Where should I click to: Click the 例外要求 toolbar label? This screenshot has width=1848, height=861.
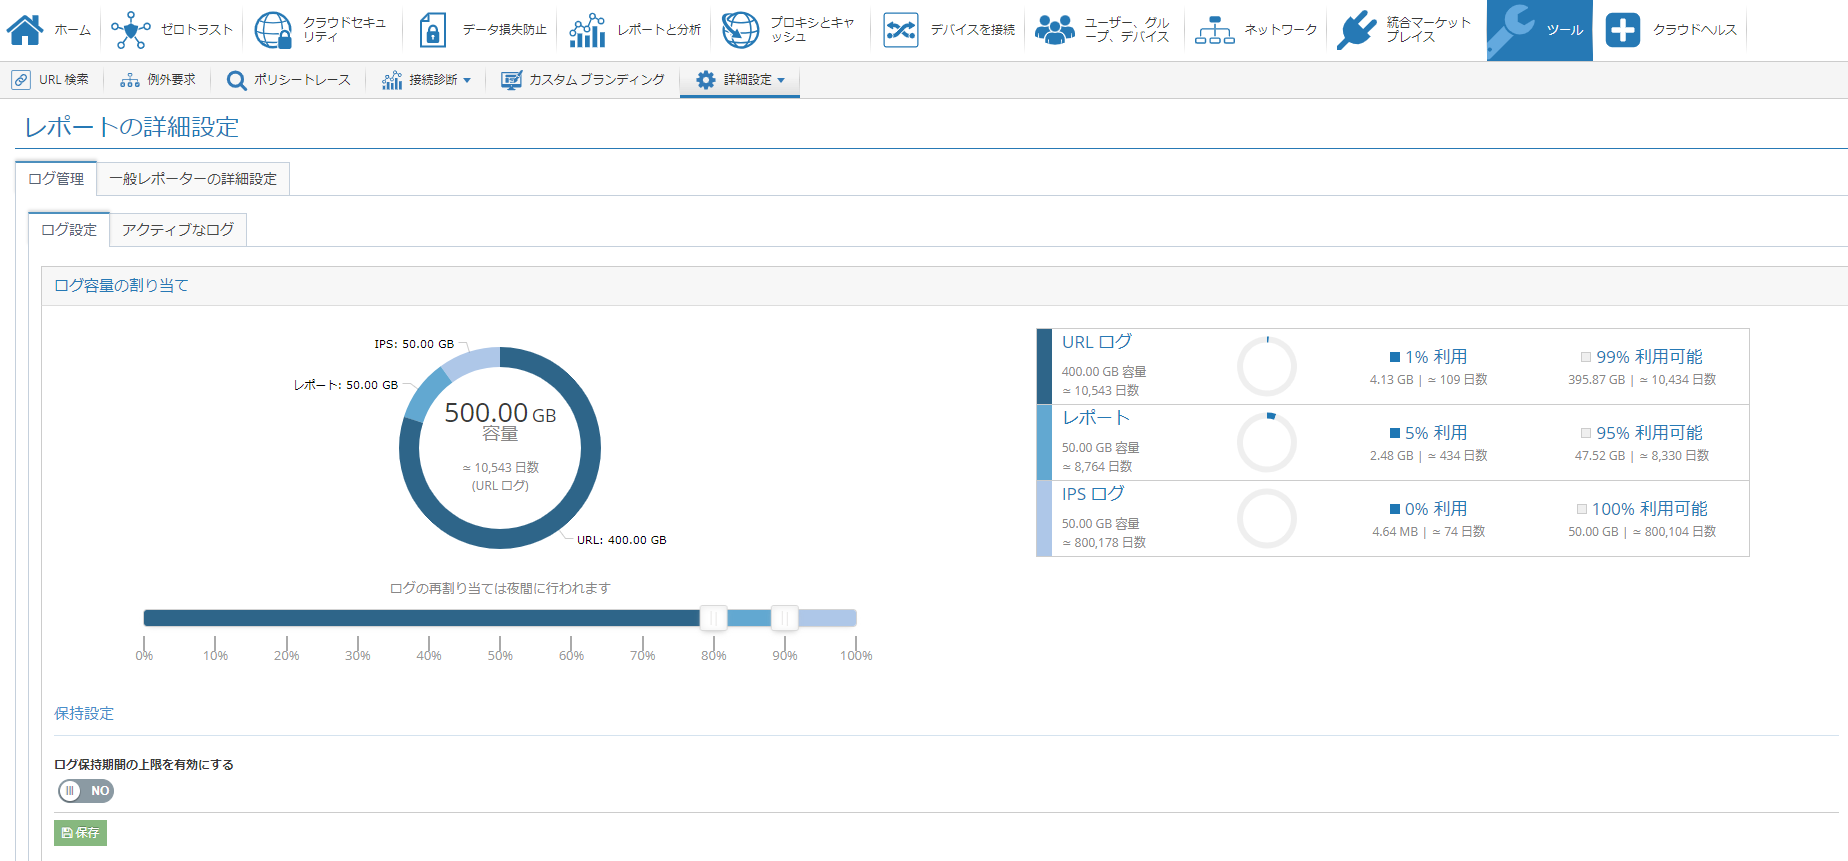tap(172, 80)
